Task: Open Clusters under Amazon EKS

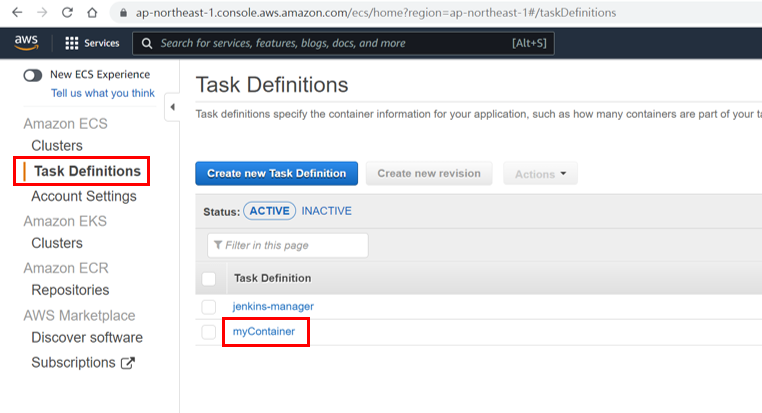Action: pyautogui.click(x=57, y=243)
